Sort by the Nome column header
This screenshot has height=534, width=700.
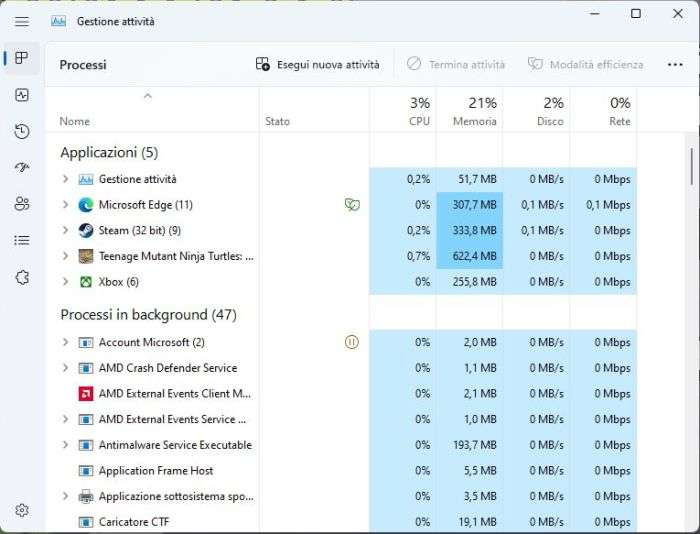(152, 110)
